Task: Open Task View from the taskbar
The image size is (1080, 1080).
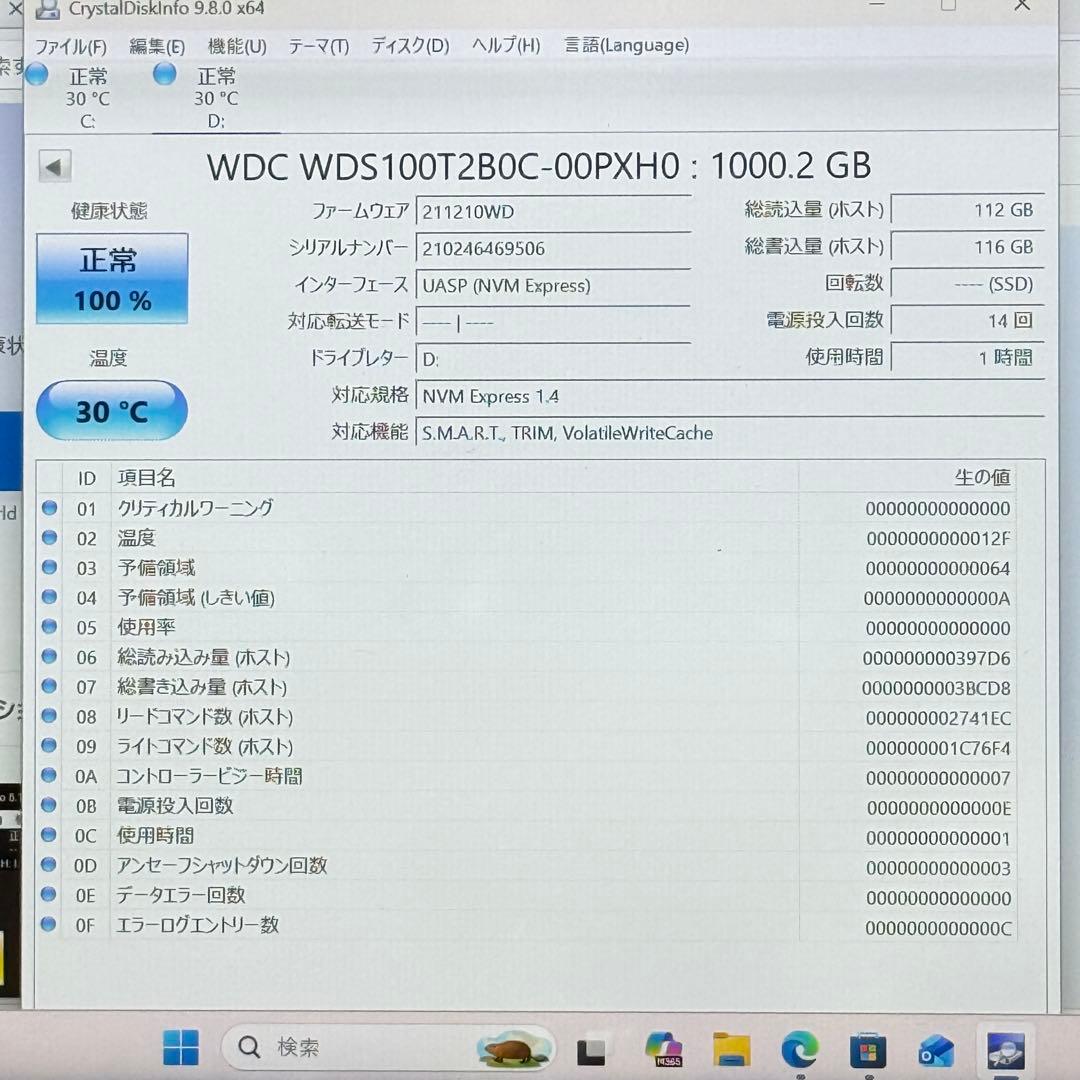Action: 591,1050
